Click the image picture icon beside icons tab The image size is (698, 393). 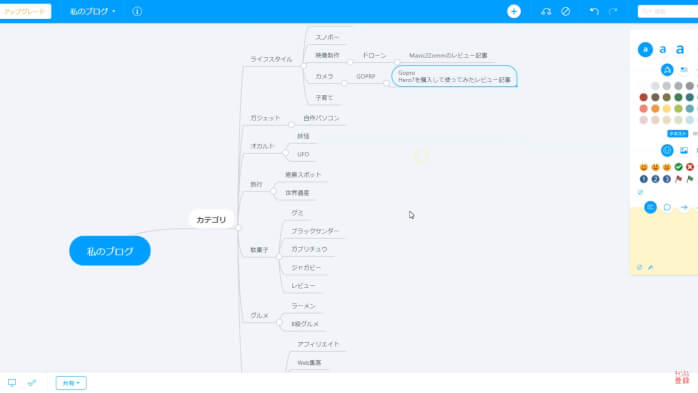click(684, 150)
